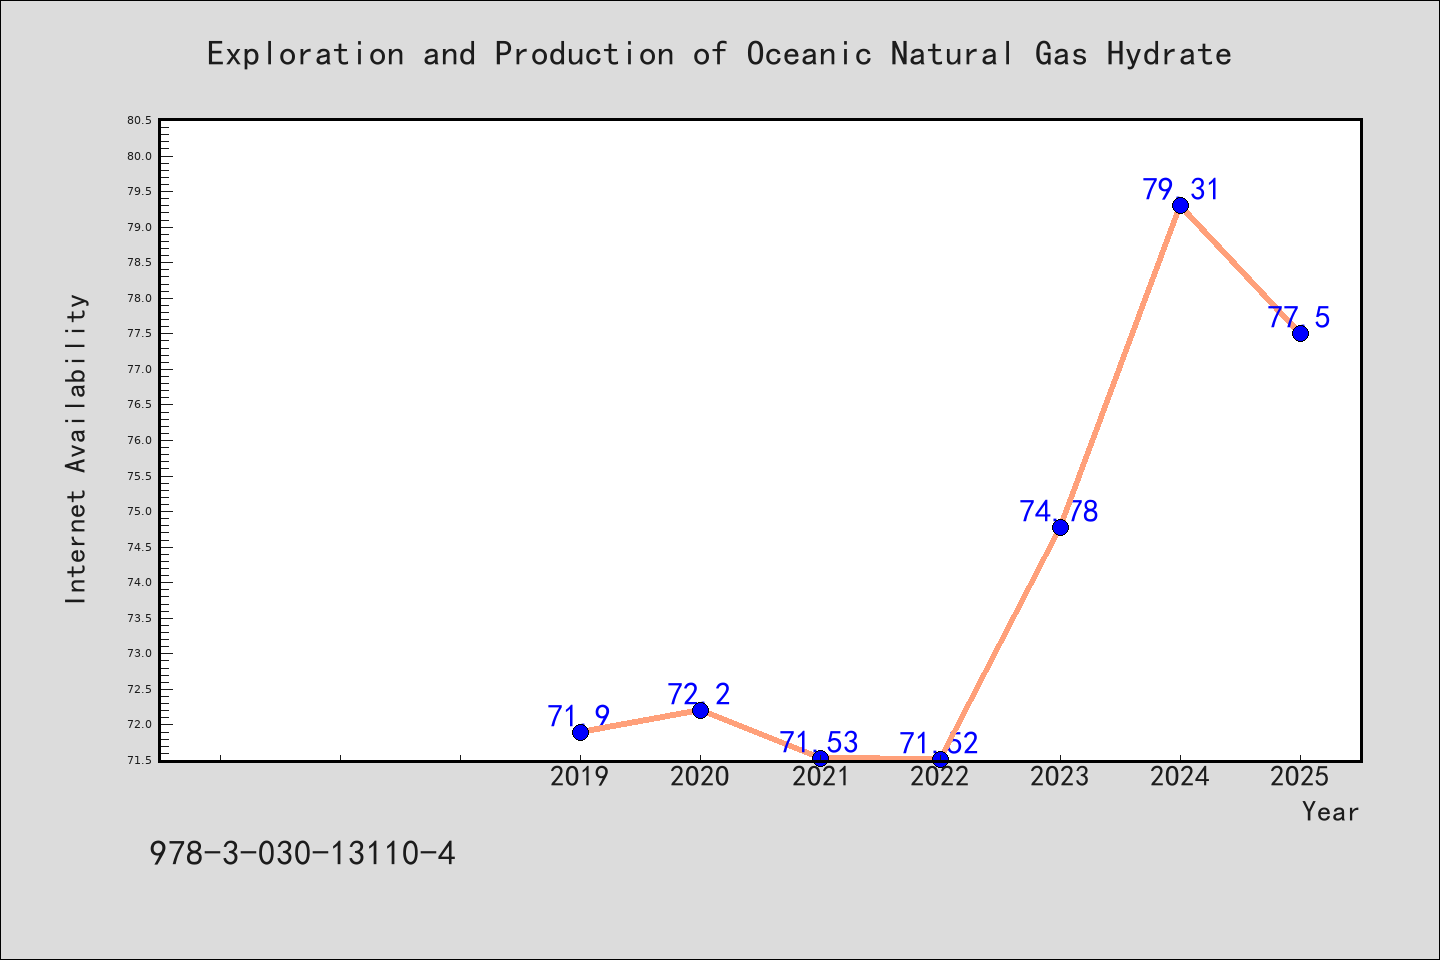Click the y-axis tick label 71.5

coord(139,760)
